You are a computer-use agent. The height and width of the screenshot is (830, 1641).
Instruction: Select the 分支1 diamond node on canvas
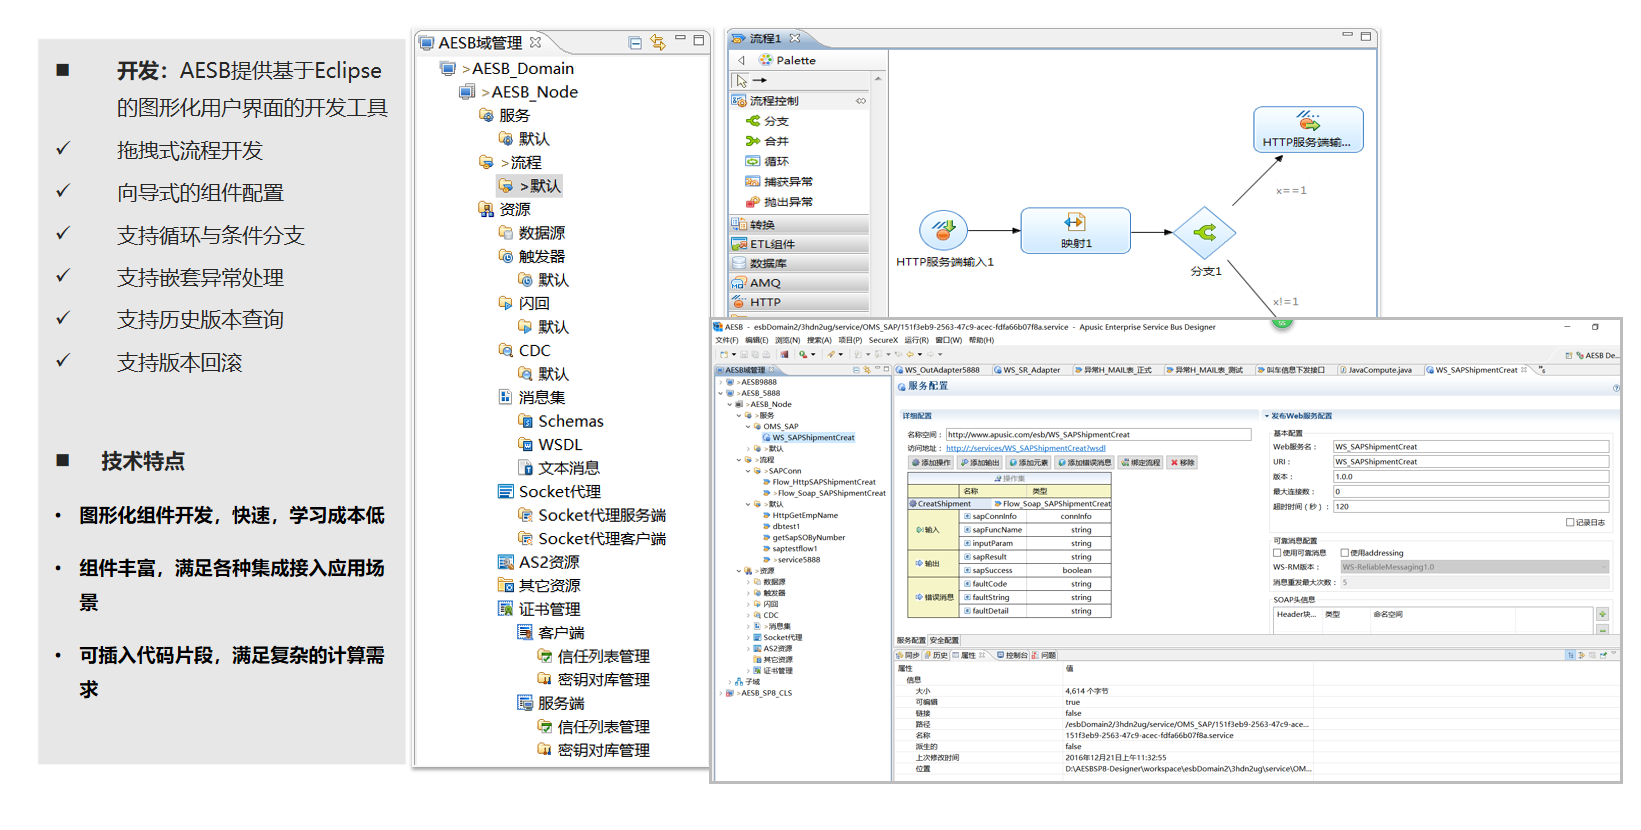(1205, 233)
